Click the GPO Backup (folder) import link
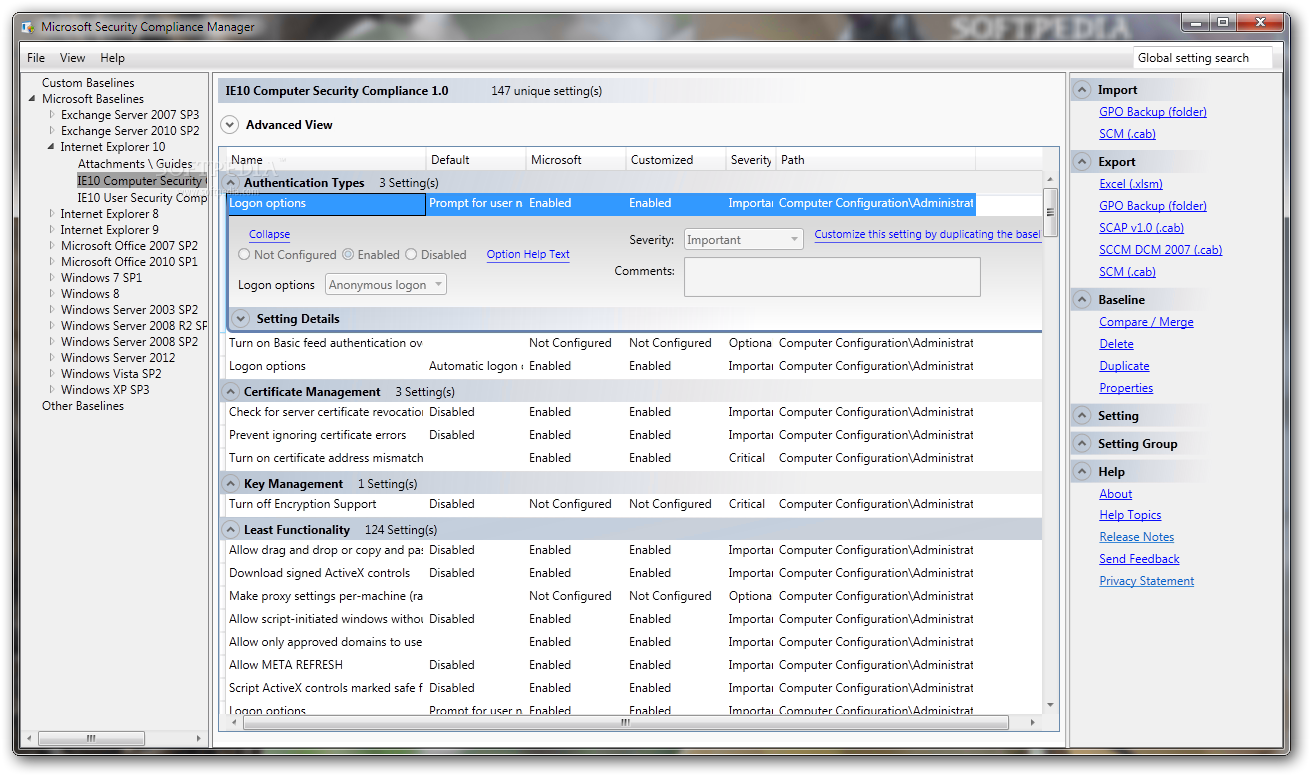The width and height of the screenshot is (1311, 776). (1153, 112)
